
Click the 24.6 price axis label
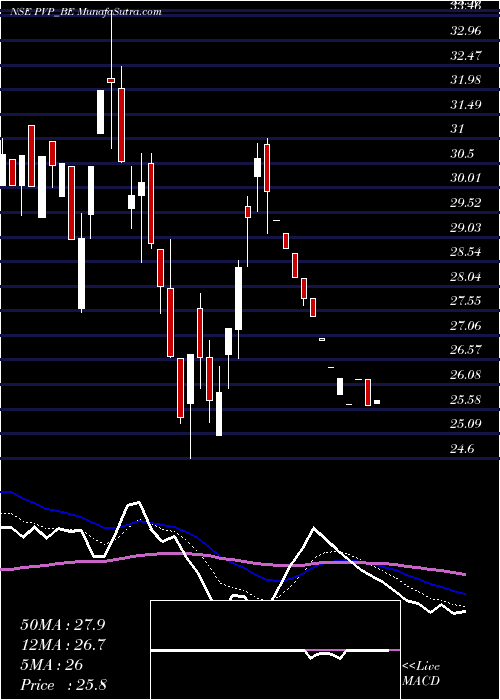pos(462,448)
